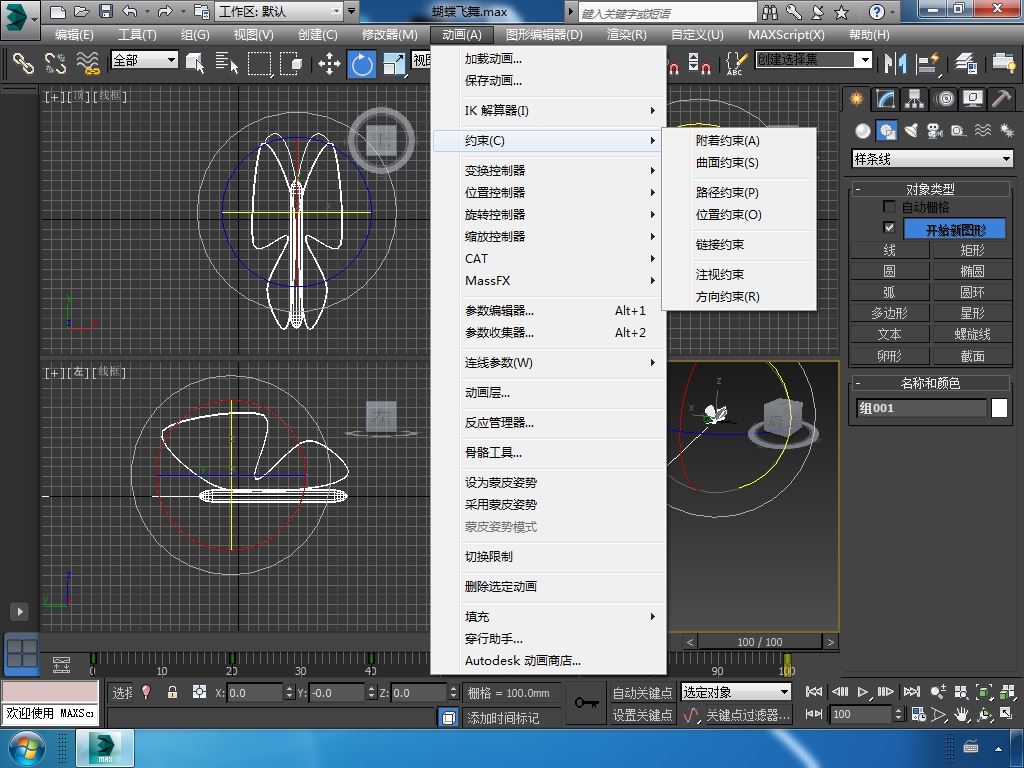Open the 样条线 shape type dropdown
This screenshot has height=768, width=1024.
coord(1006,159)
